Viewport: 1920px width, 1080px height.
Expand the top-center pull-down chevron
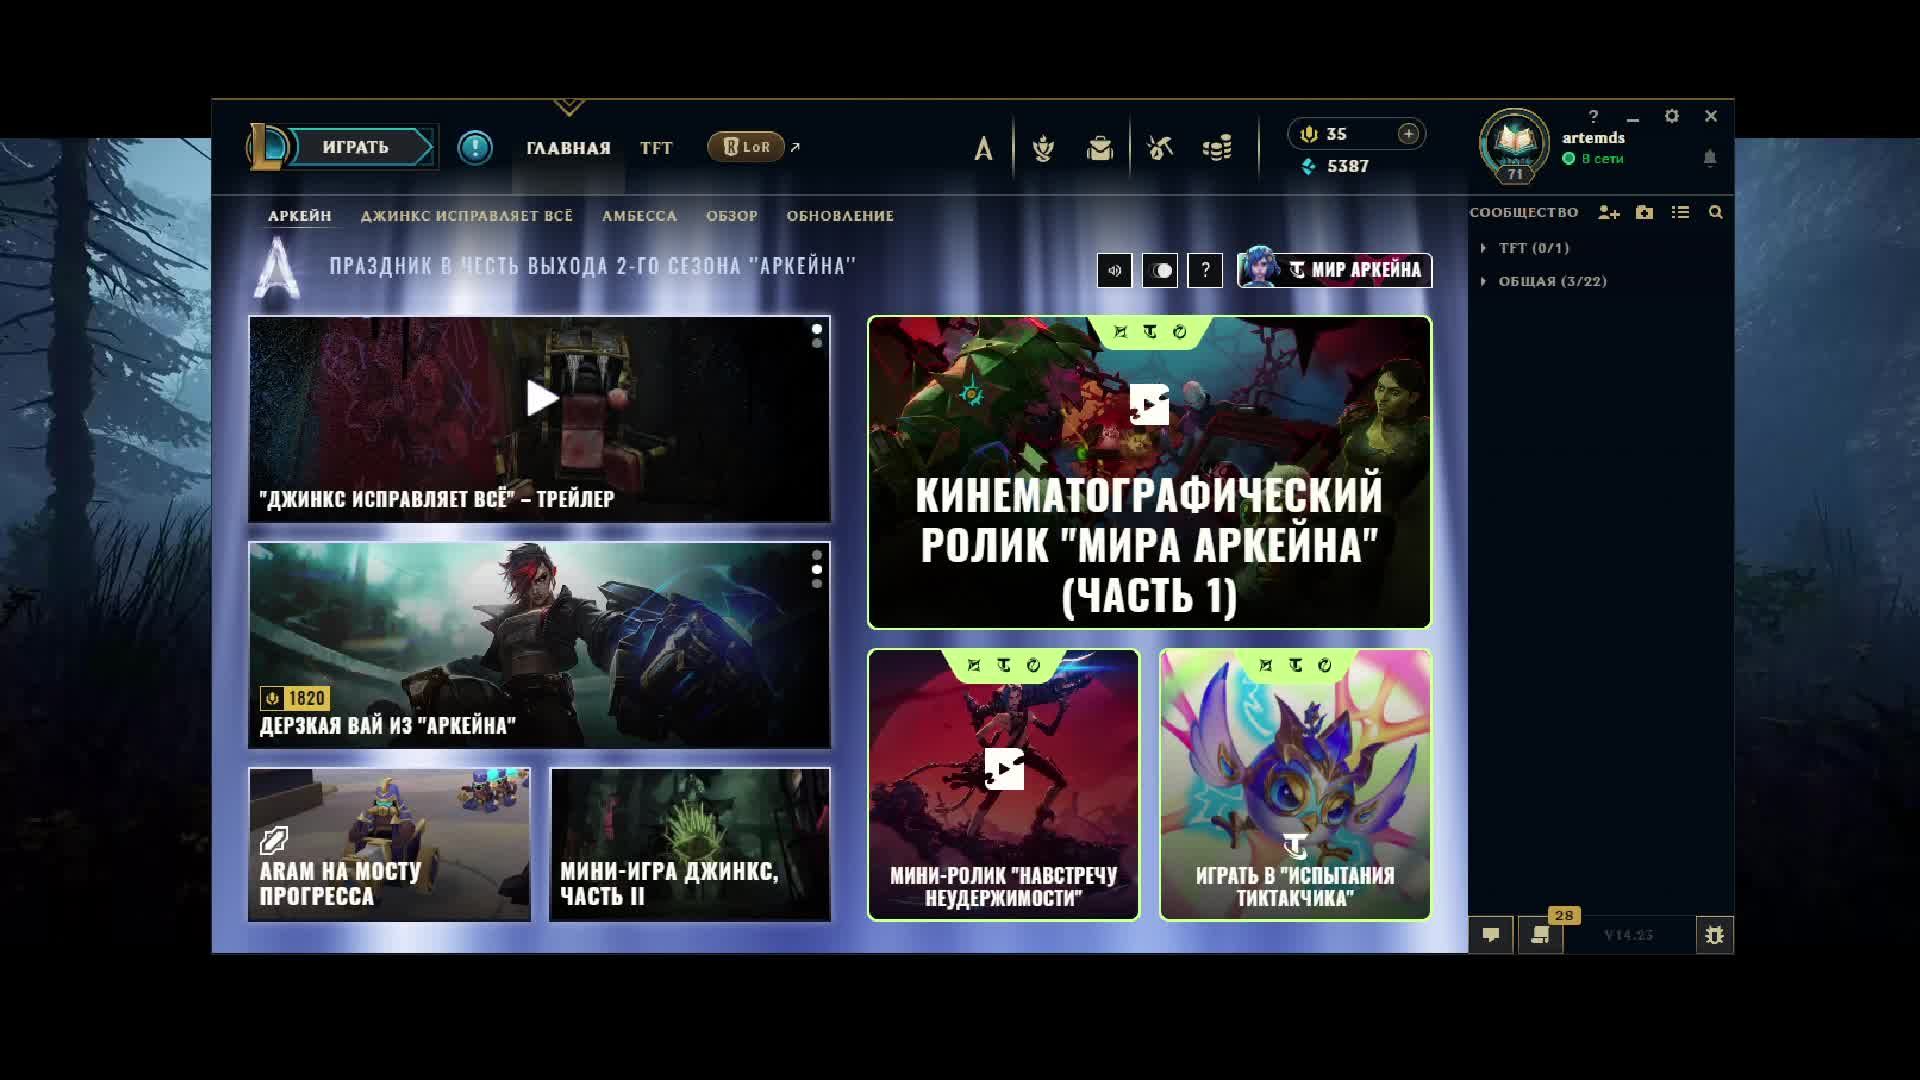(x=568, y=106)
